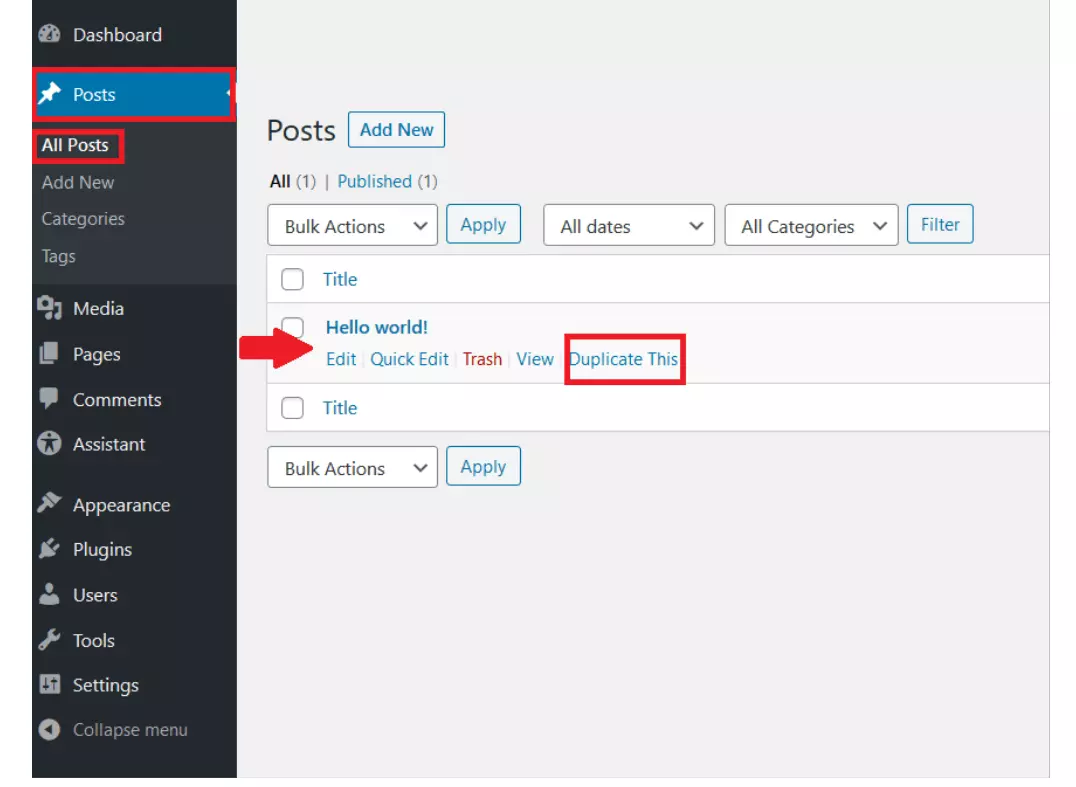Tick the select-all checkbox in the footer row
The height and width of the screenshot is (787, 1076).
click(x=292, y=408)
